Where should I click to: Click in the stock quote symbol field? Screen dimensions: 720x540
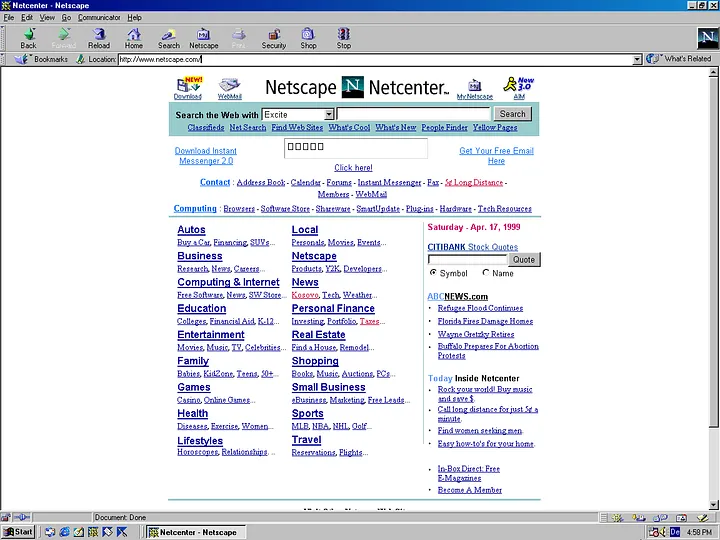coord(467,259)
